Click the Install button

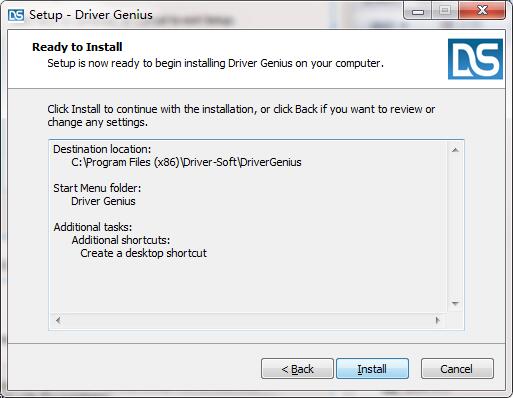372,369
